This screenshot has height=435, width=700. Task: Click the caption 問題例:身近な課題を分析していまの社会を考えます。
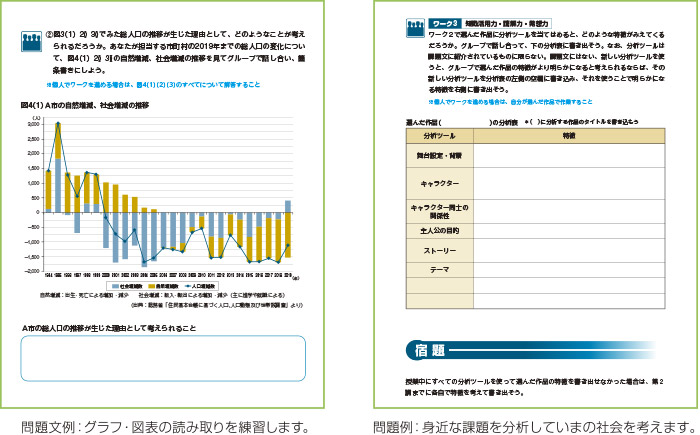(536, 427)
